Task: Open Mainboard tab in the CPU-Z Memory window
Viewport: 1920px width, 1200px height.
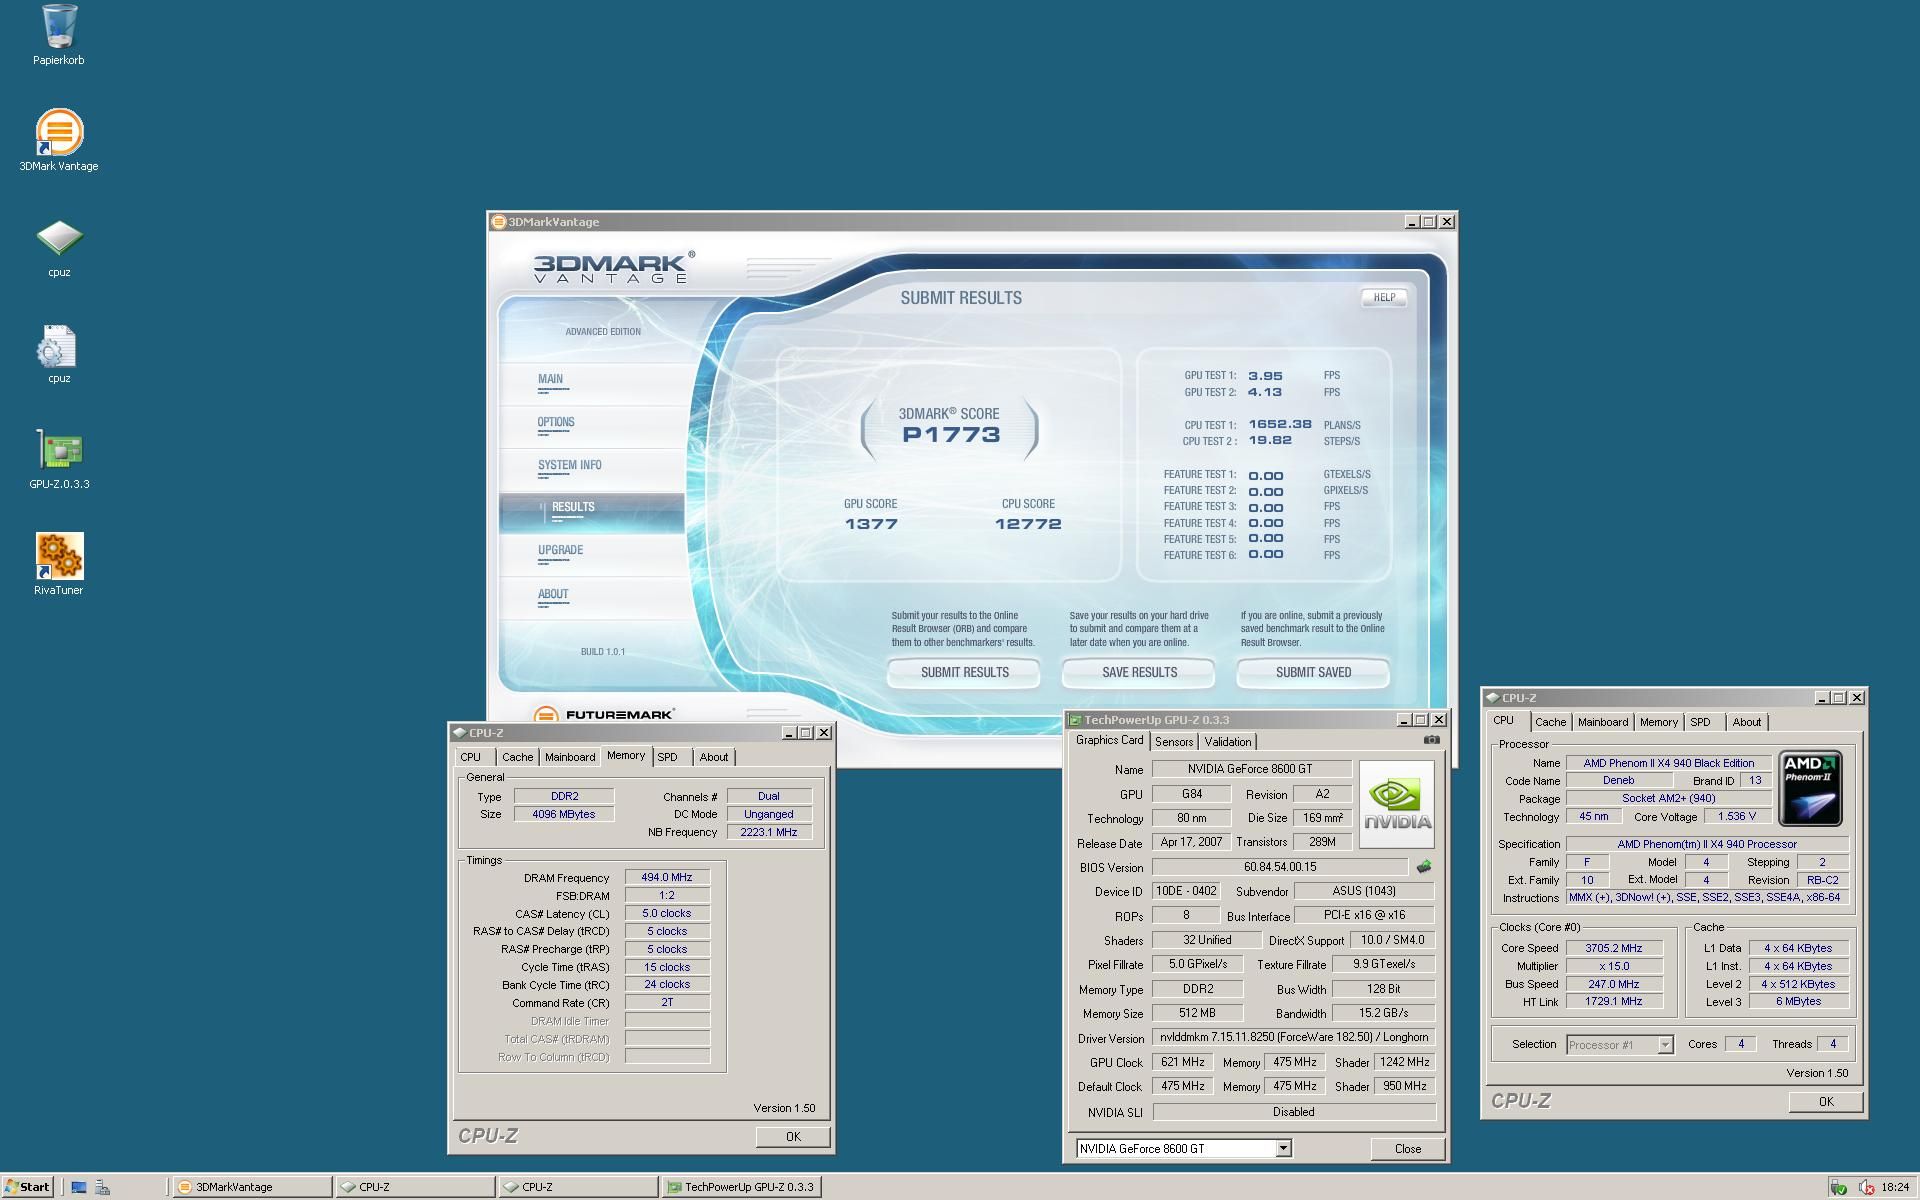Action: (x=570, y=757)
